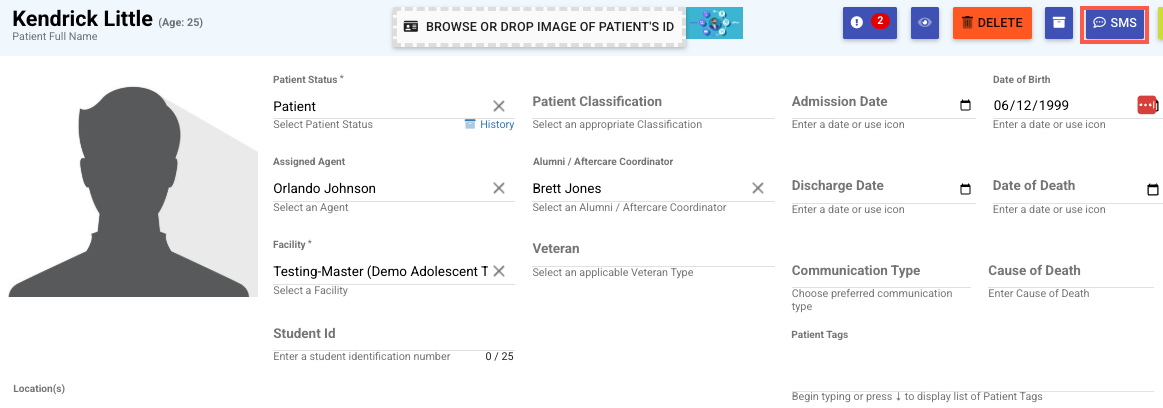Open the Admission Date calendar picker

tap(965, 105)
